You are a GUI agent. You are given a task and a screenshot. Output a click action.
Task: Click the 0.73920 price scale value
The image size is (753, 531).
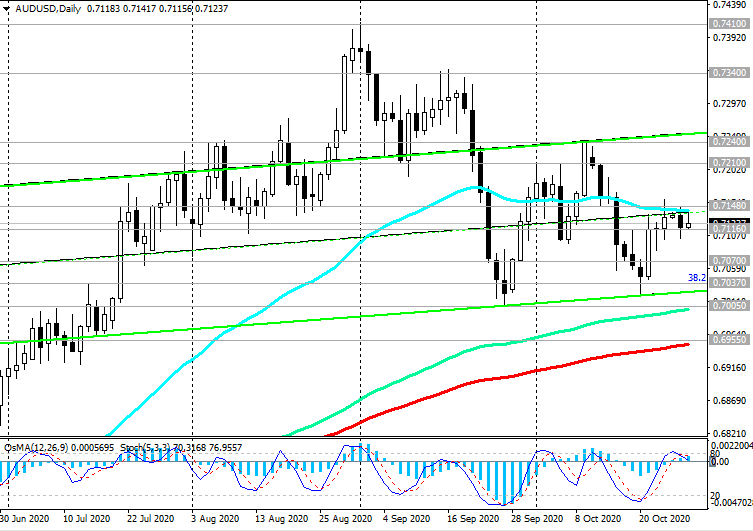(x=729, y=38)
